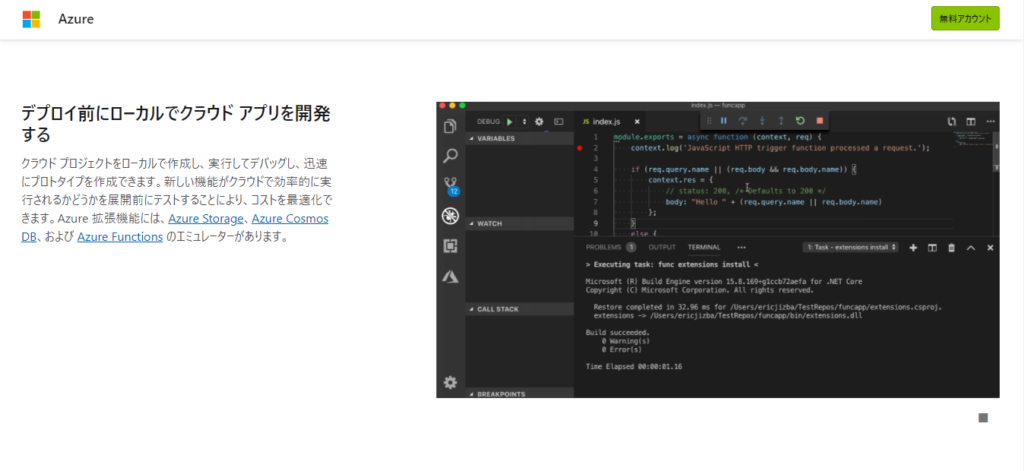Screen dimensions: 1024x471
Task: Click the 無料アカウント button
Action: pyautogui.click(x=965, y=19)
